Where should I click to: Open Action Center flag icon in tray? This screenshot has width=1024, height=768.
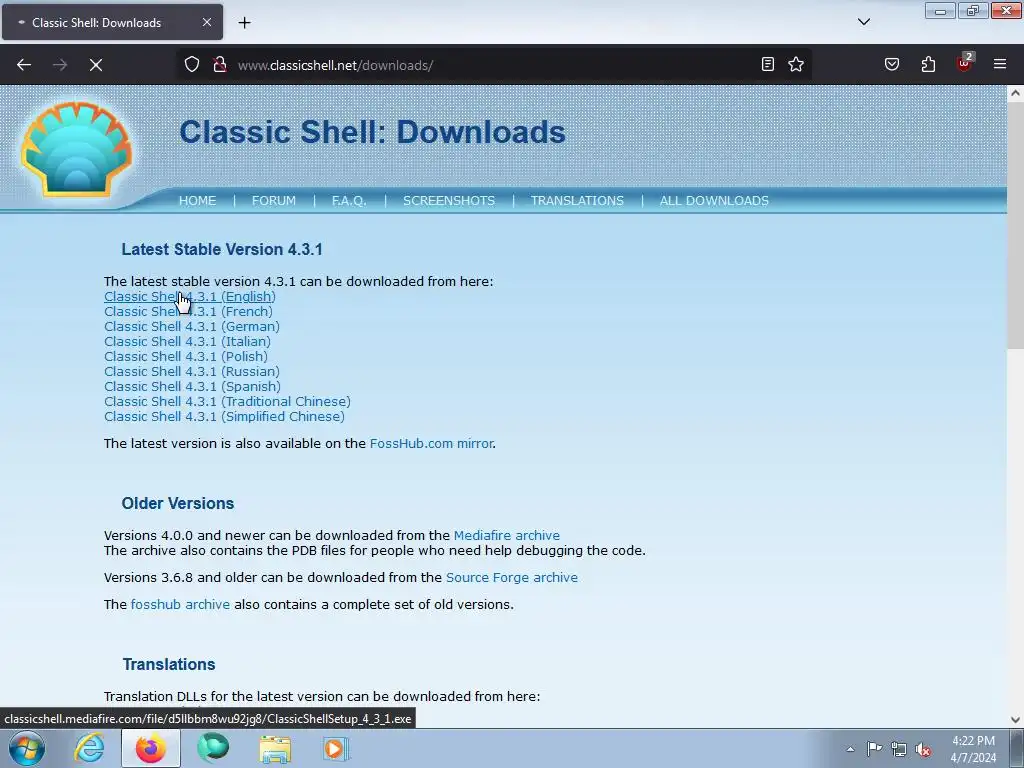coord(874,749)
